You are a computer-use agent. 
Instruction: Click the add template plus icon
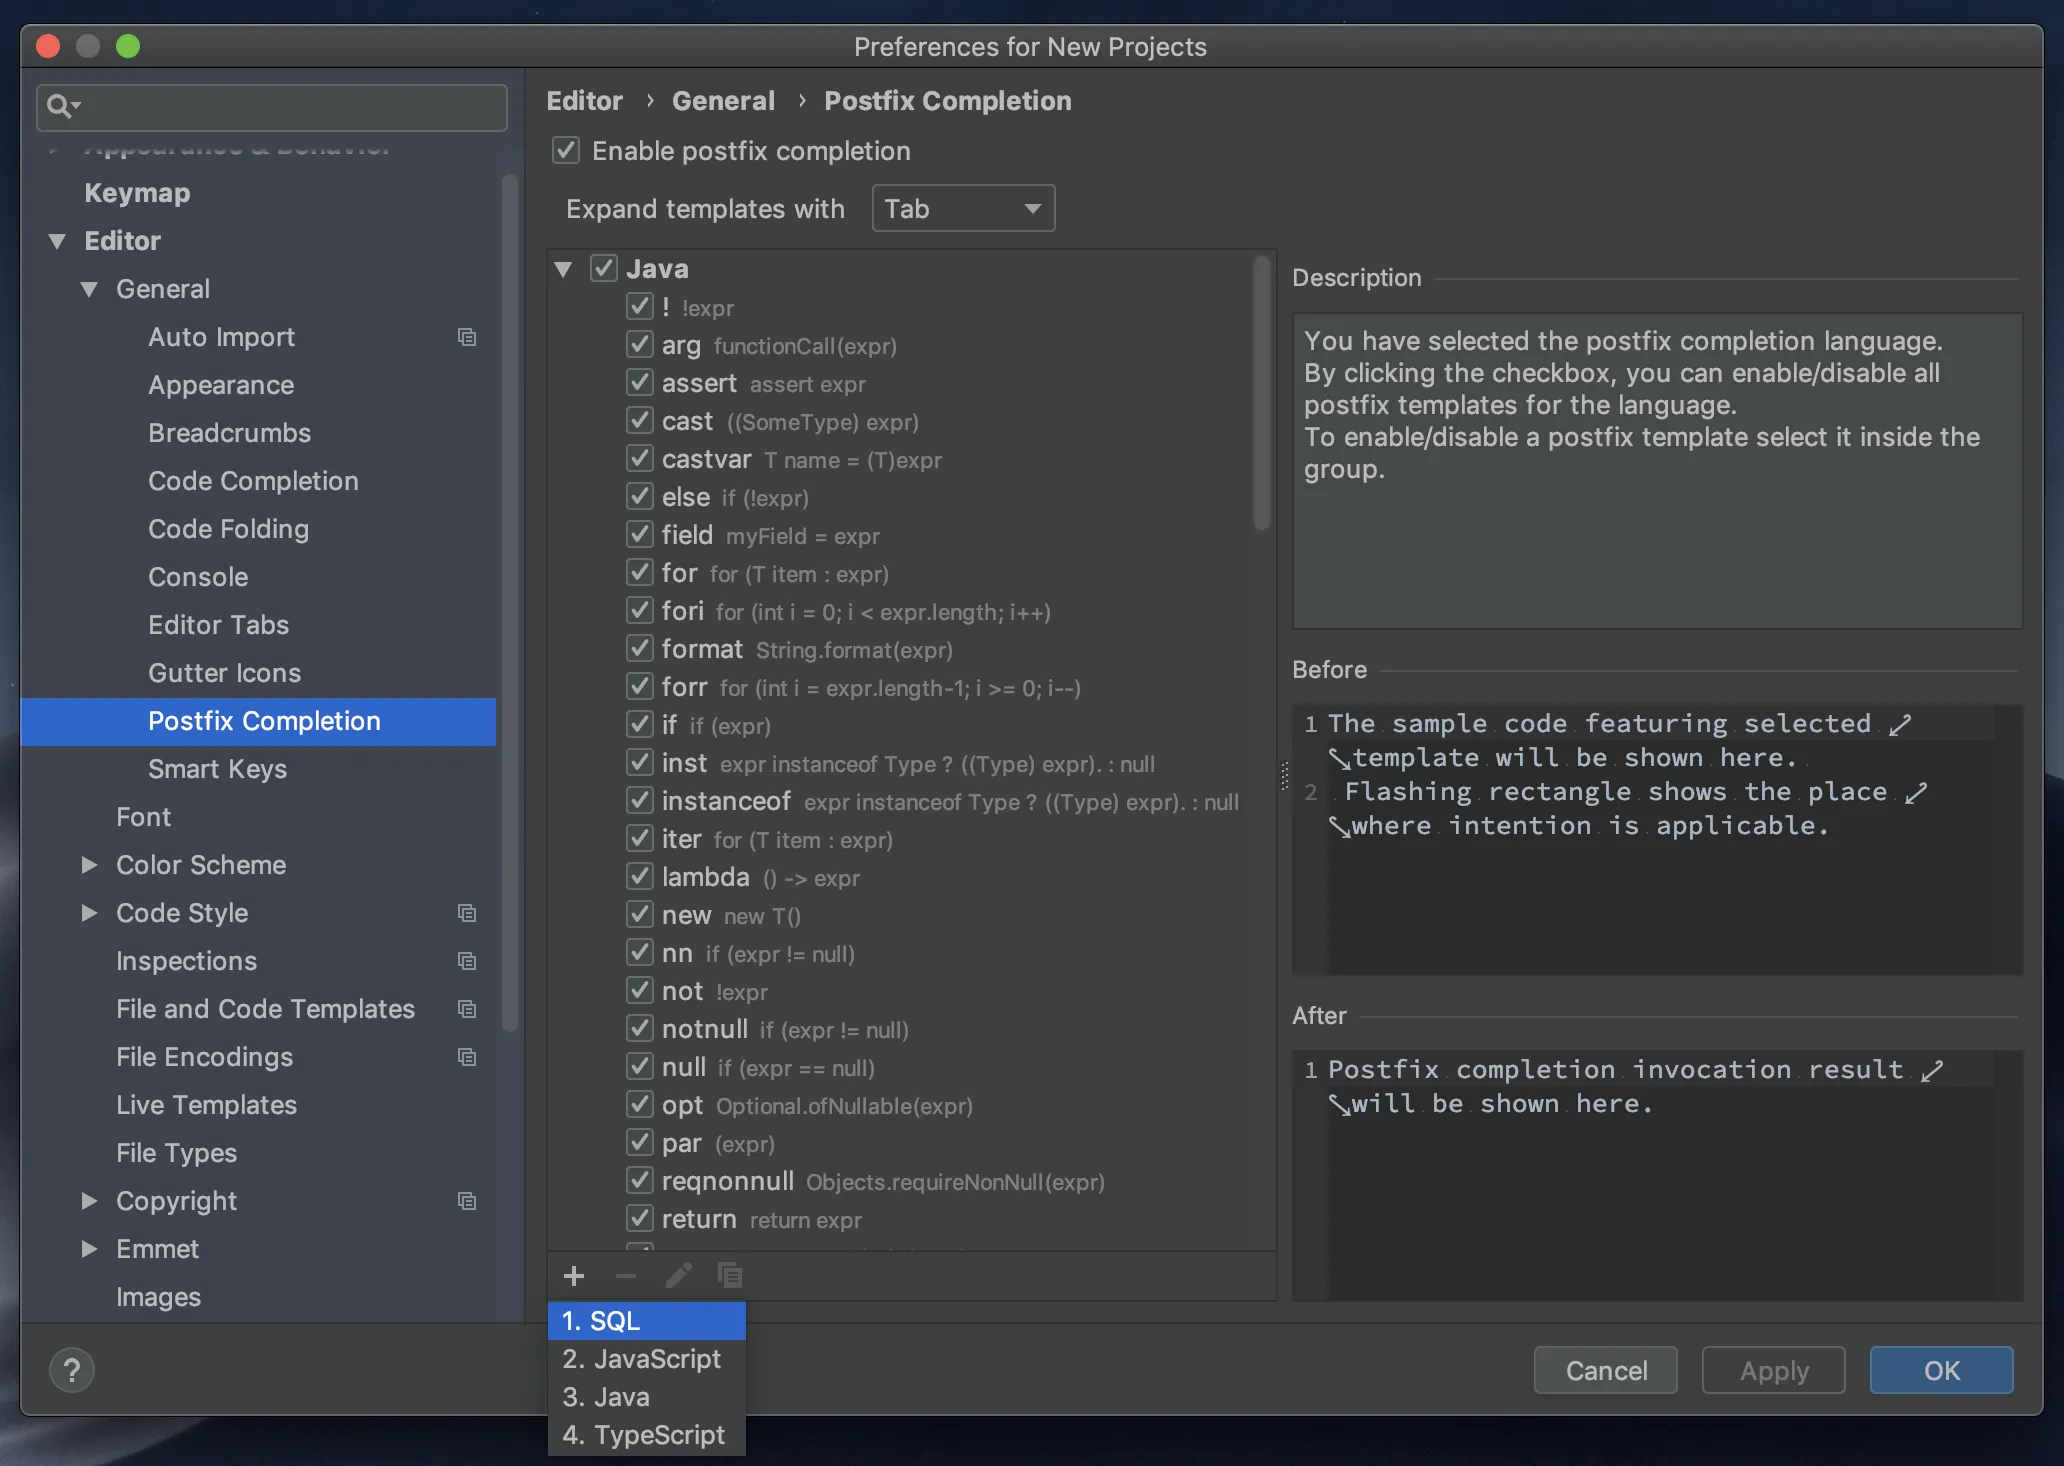pos(574,1276)
